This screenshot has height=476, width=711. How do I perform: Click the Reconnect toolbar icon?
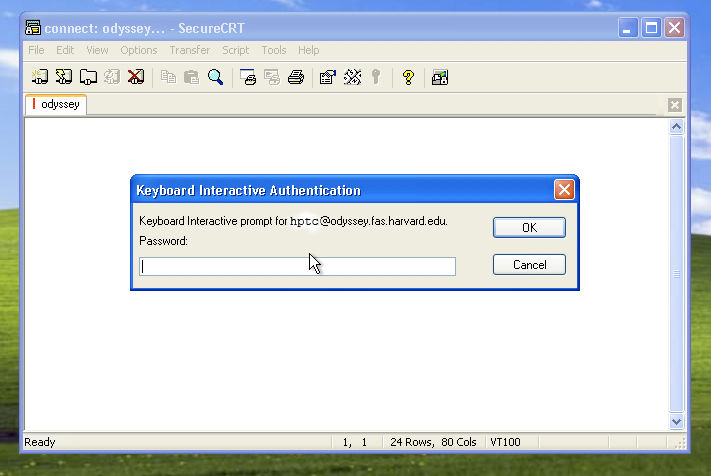(x=112, y=77)
